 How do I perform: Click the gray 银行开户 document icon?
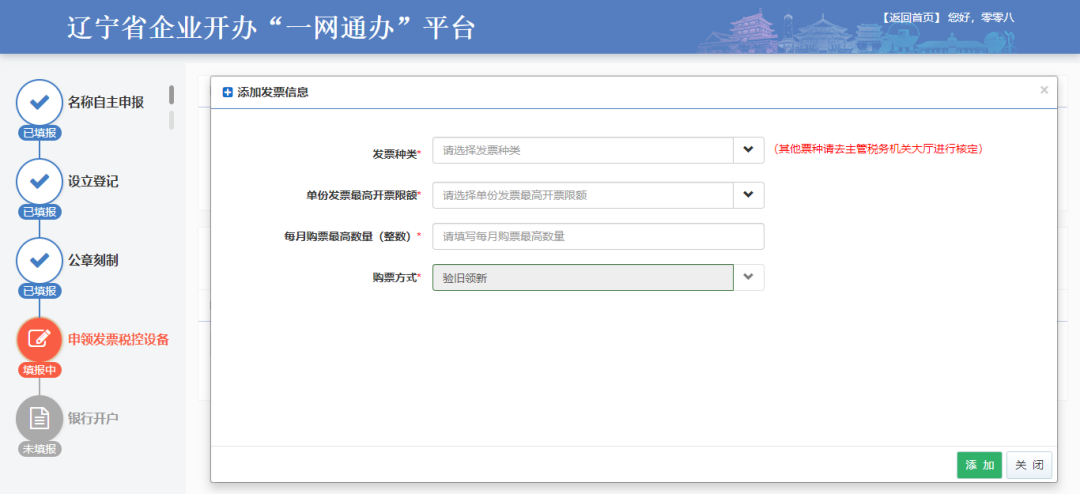tap(39, 418)
